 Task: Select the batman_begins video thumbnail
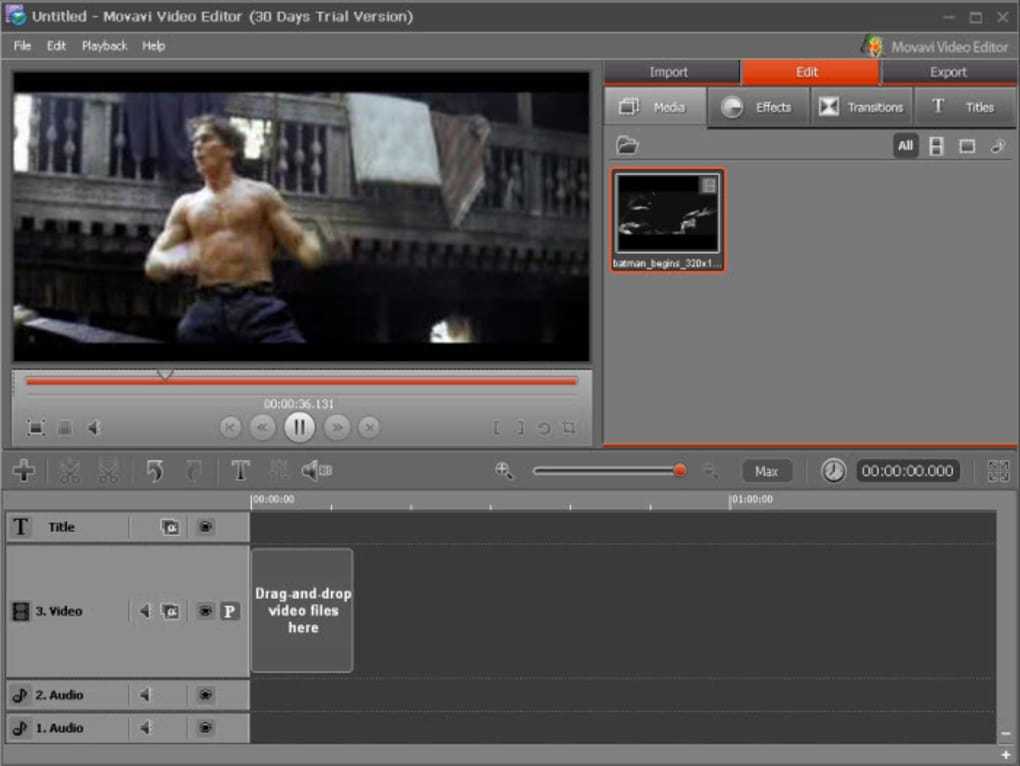tap(668, 220)
